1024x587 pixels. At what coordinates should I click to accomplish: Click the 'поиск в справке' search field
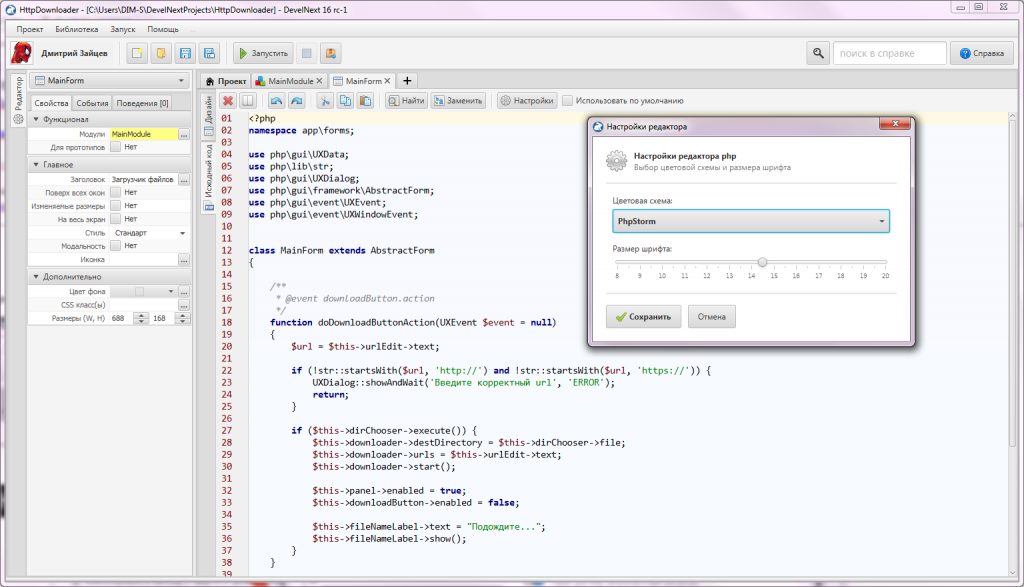click(x=889, y=53)
